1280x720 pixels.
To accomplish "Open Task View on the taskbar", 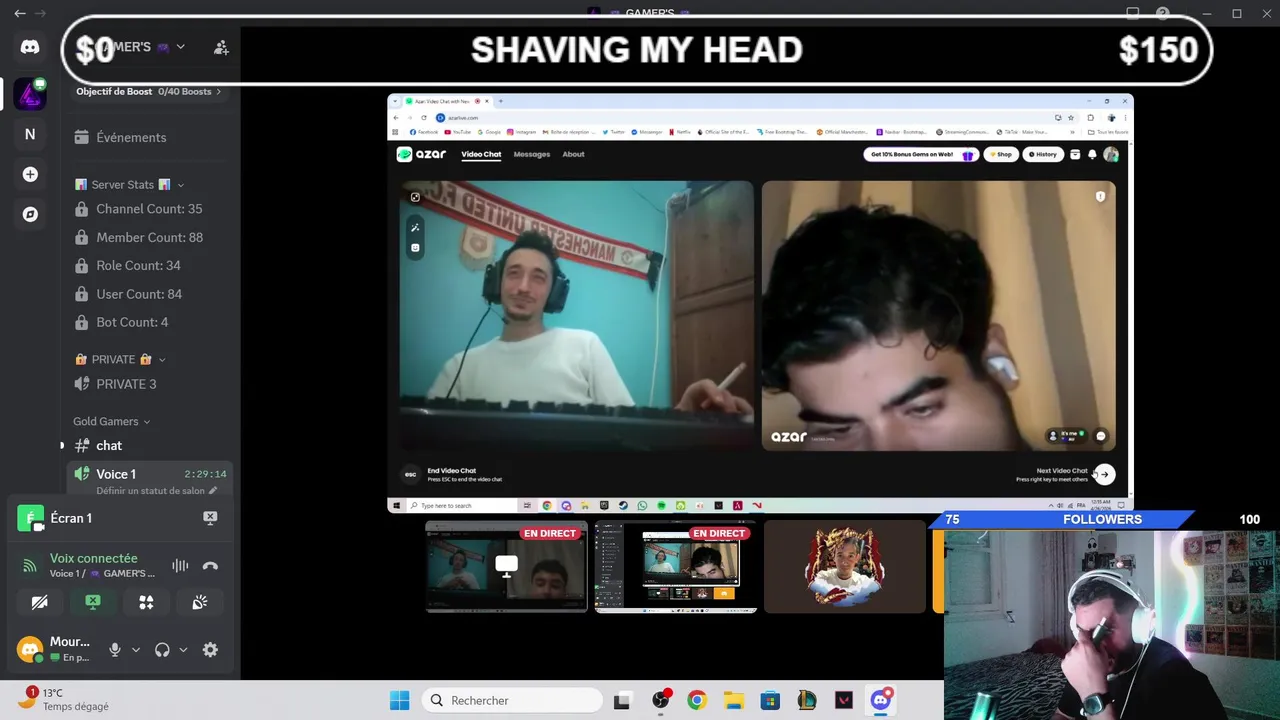I will pos(622,700).
